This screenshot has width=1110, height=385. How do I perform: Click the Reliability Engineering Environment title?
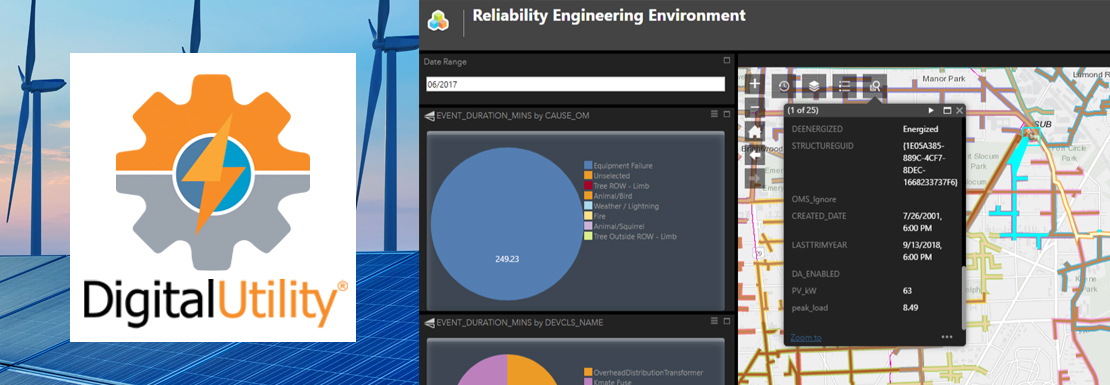(609, 16)
